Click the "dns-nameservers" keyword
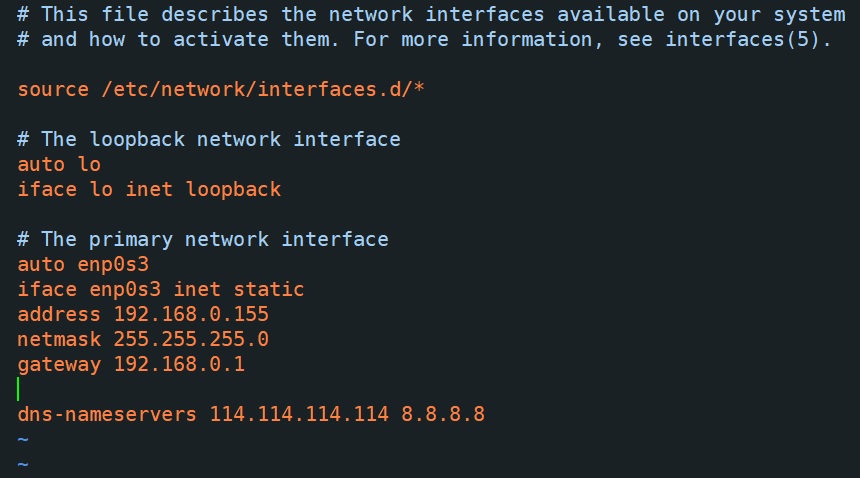This screenshot has height=478, width=860. (107, 414)
